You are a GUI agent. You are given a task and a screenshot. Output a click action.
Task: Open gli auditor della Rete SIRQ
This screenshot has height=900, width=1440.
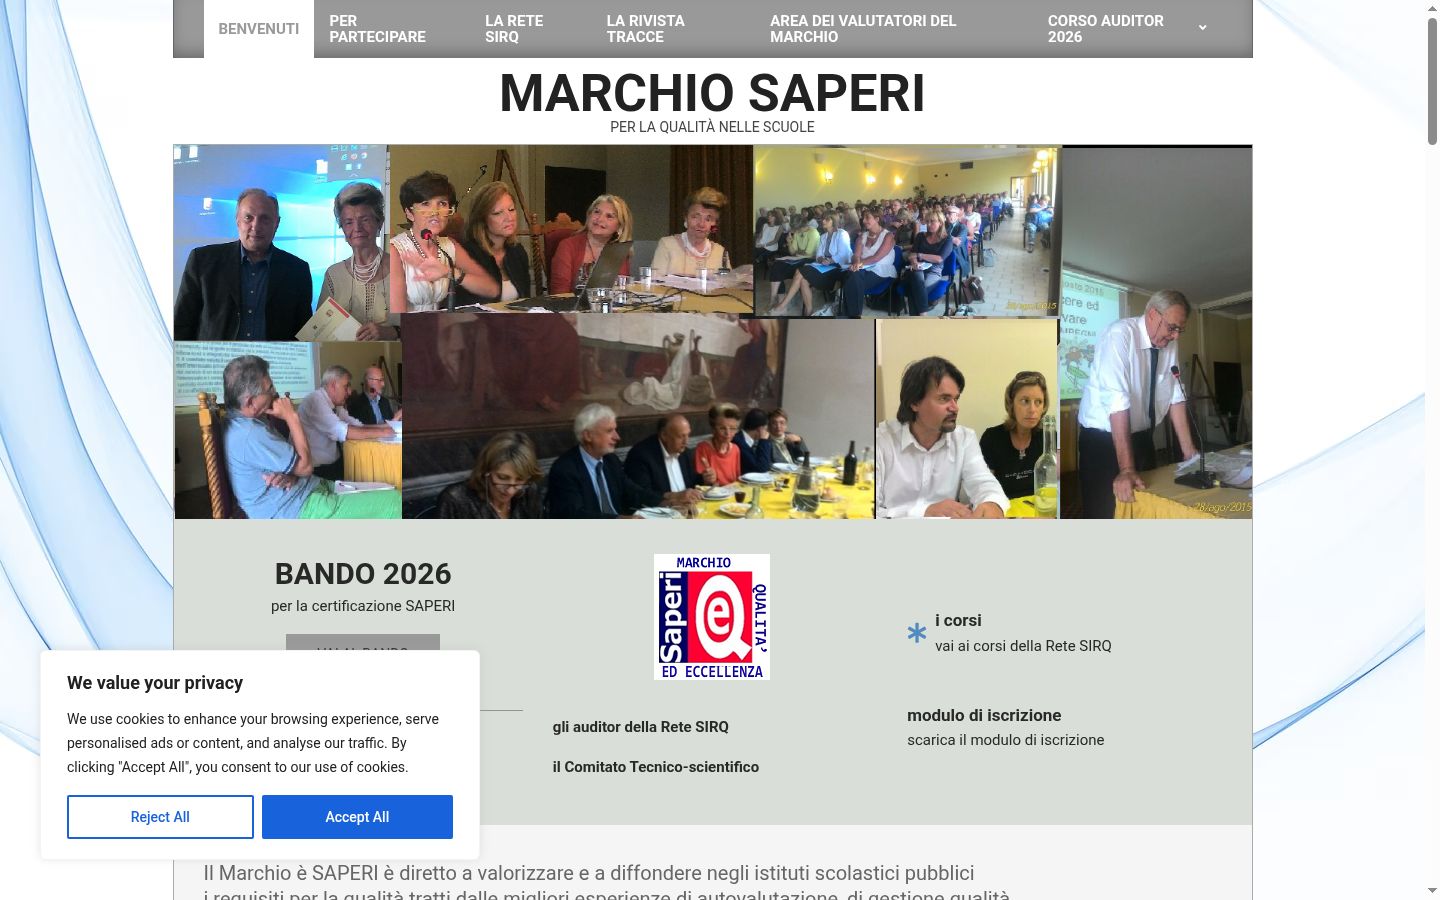click(x=640, y=727)
